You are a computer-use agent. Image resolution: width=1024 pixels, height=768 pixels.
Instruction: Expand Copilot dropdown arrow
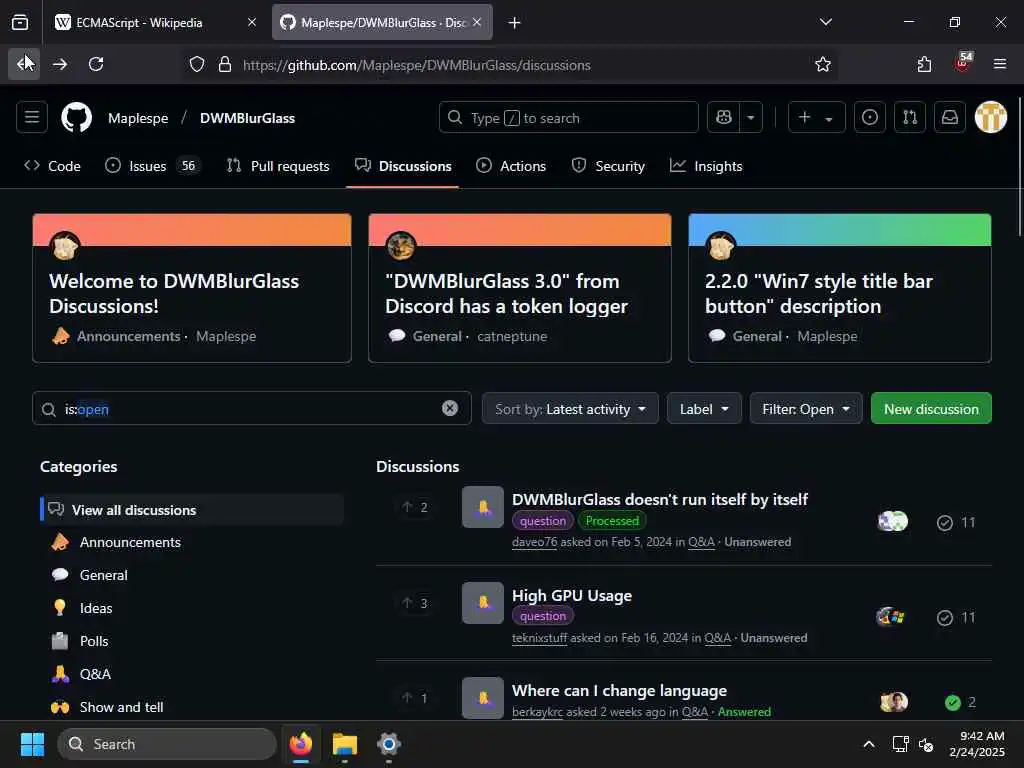(751, 118)
